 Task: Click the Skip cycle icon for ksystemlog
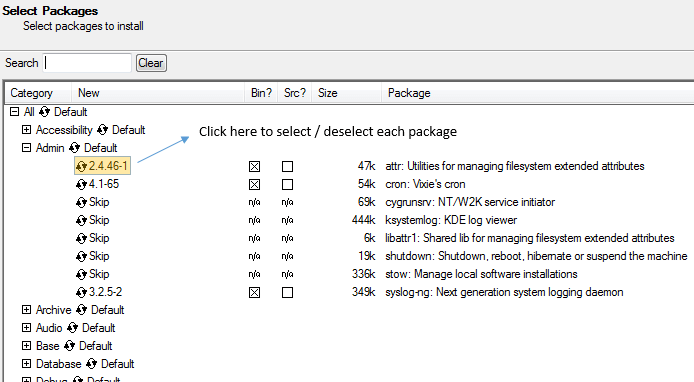[x=81, y=220]
